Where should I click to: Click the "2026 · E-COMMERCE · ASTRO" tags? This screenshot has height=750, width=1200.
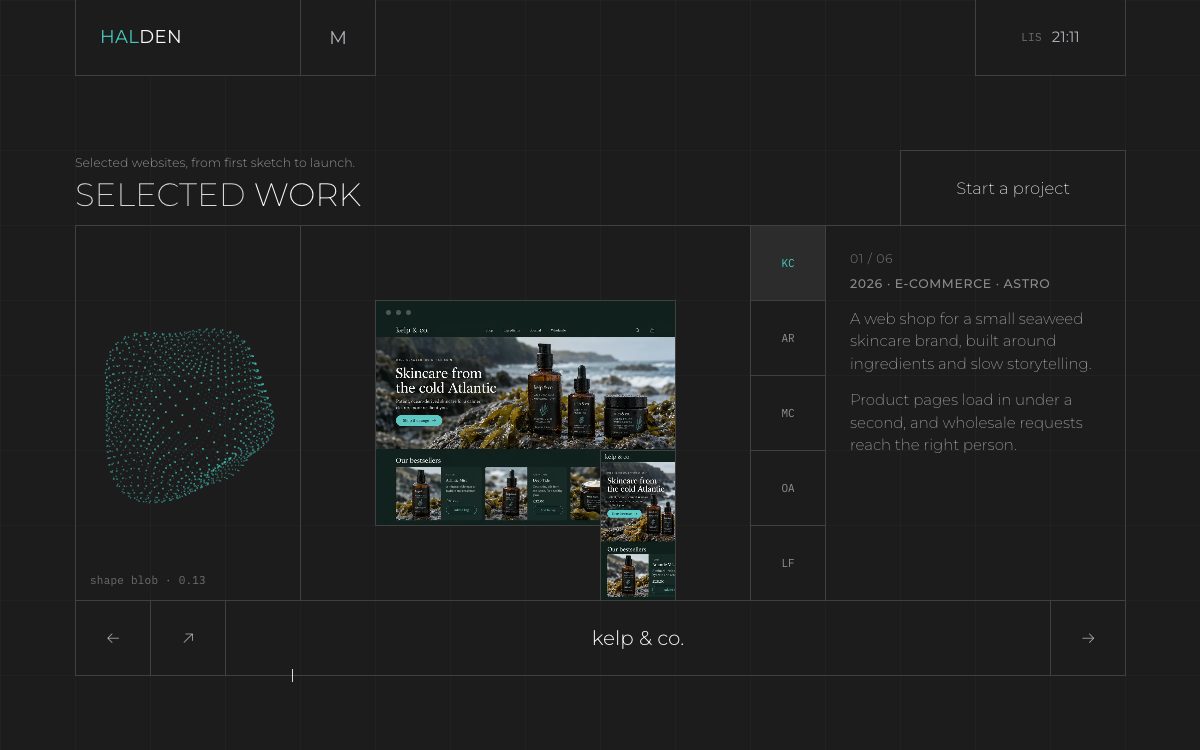[x=950, y=284]
